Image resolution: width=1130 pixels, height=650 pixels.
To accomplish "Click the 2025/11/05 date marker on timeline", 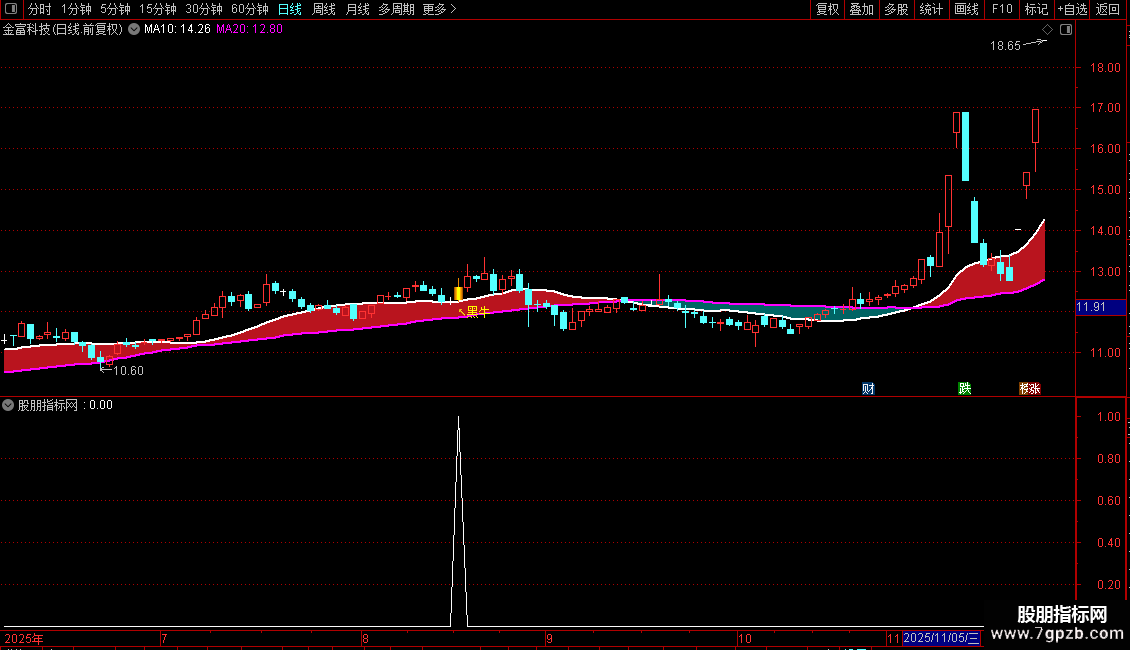I will point(941,638).
